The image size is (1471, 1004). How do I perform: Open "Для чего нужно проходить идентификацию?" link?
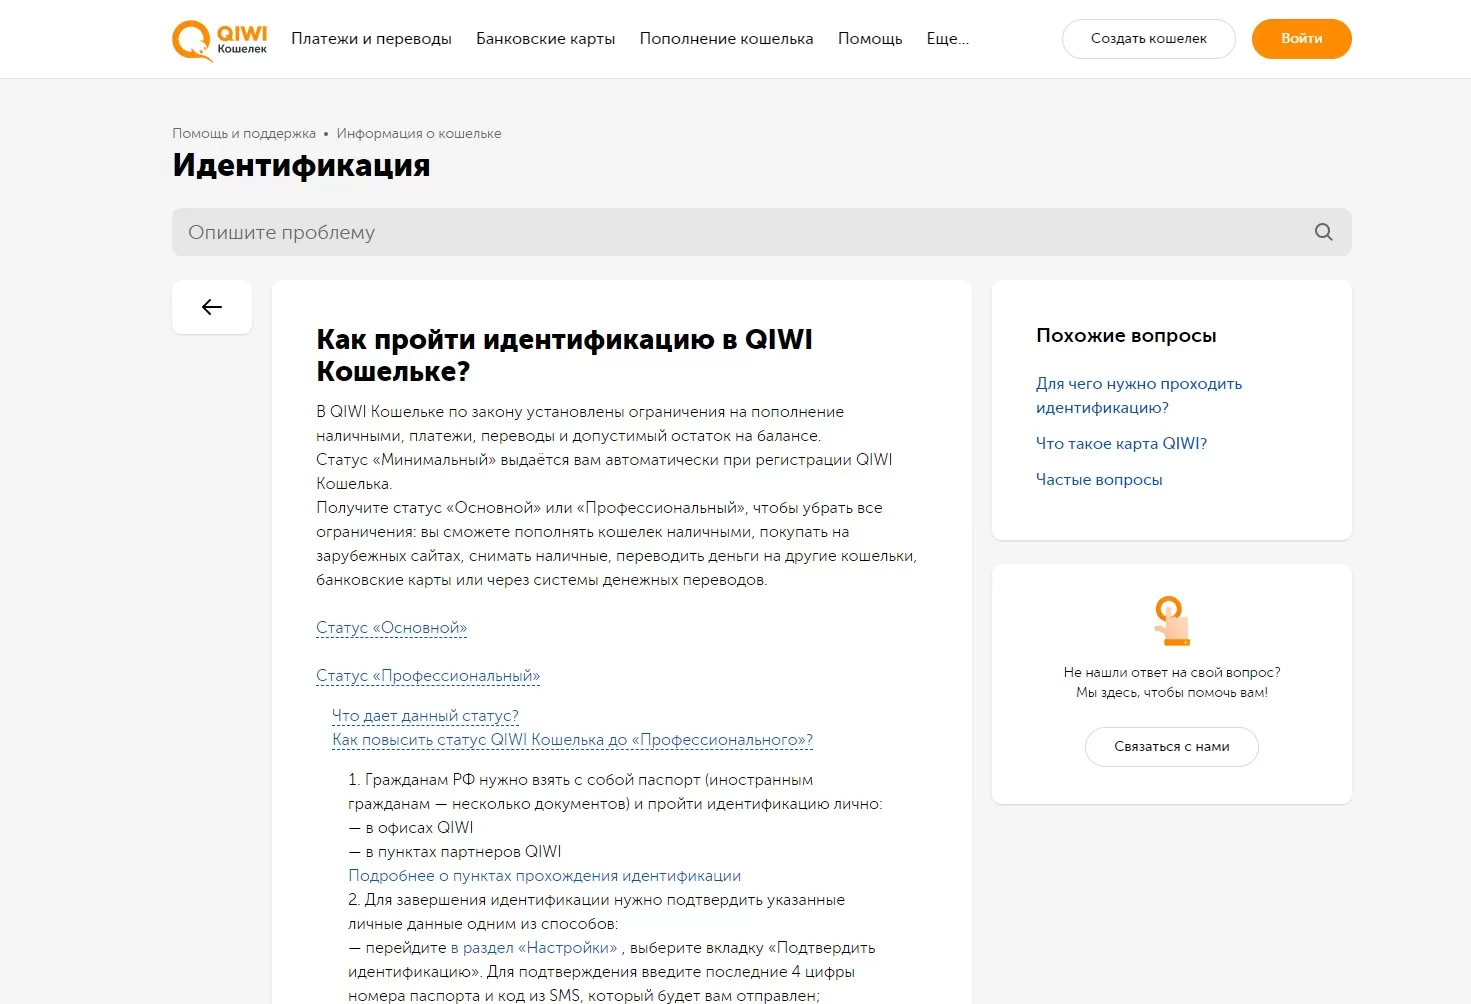1138,395
